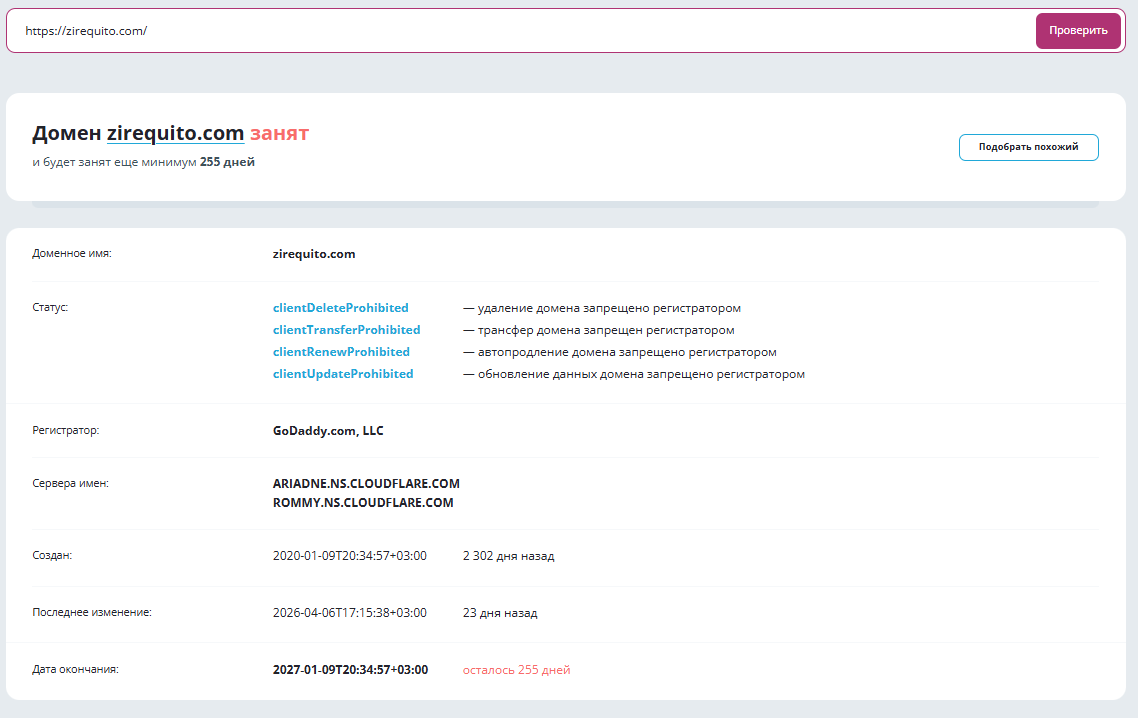Follow the clientTransferProhibited status link
Viewport: 1138px width, 718px height.
pos(346,330)
